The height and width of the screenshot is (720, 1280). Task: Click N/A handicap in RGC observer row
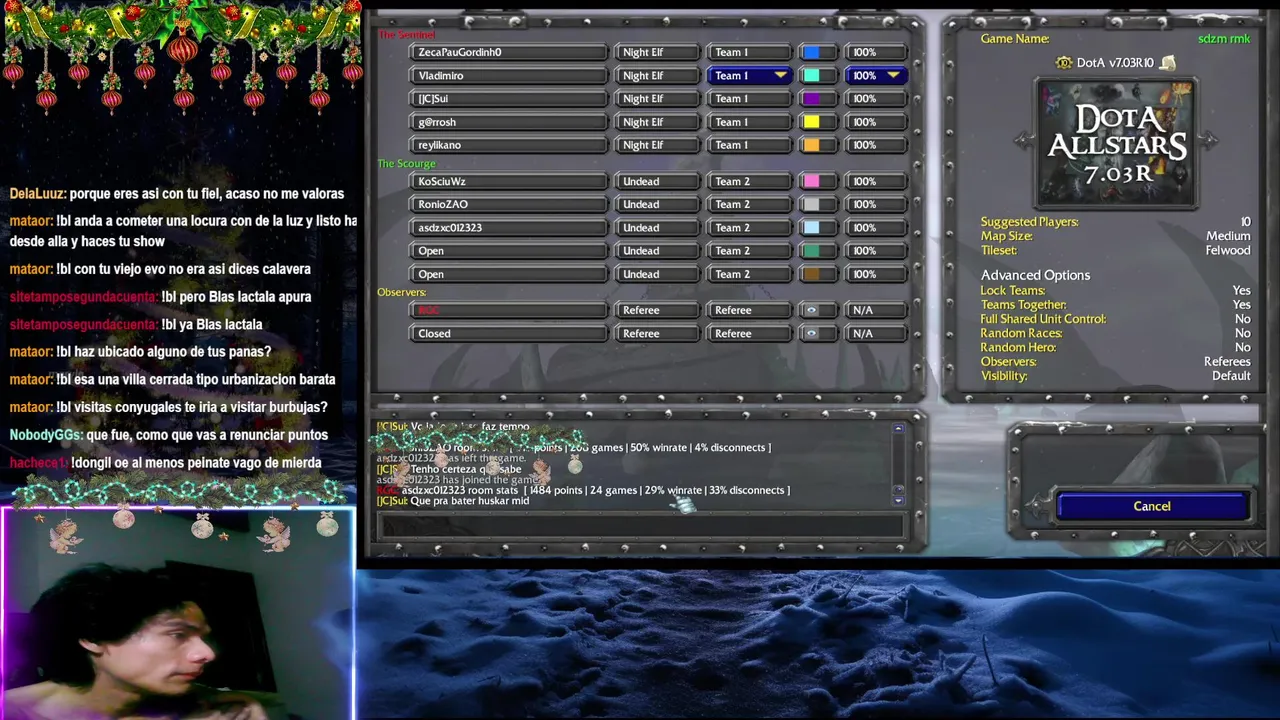876,310
